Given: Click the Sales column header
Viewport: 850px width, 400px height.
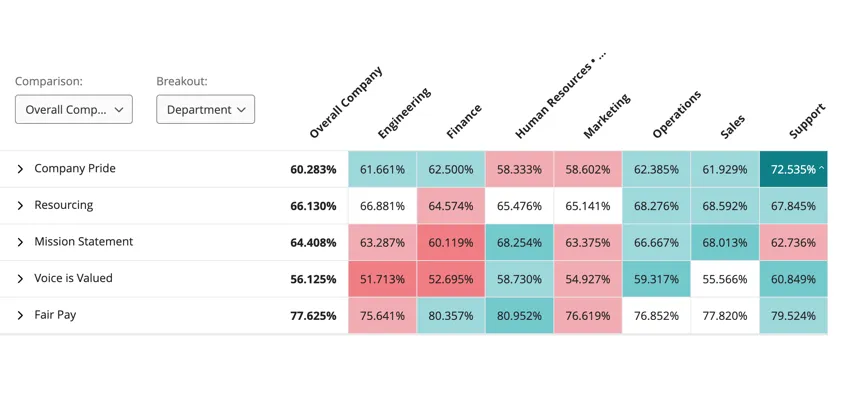Looking at the screenshot, I should point(732,125).
